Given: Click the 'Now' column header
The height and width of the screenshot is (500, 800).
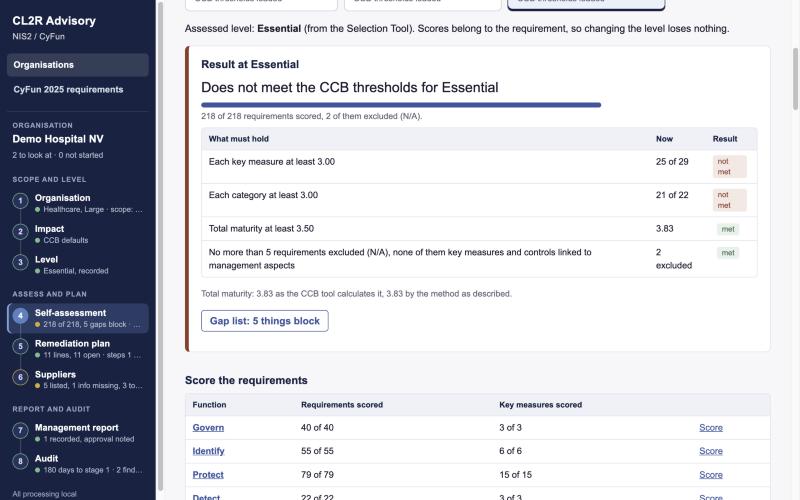Looking at the screenshot, I should click(664, 139).
